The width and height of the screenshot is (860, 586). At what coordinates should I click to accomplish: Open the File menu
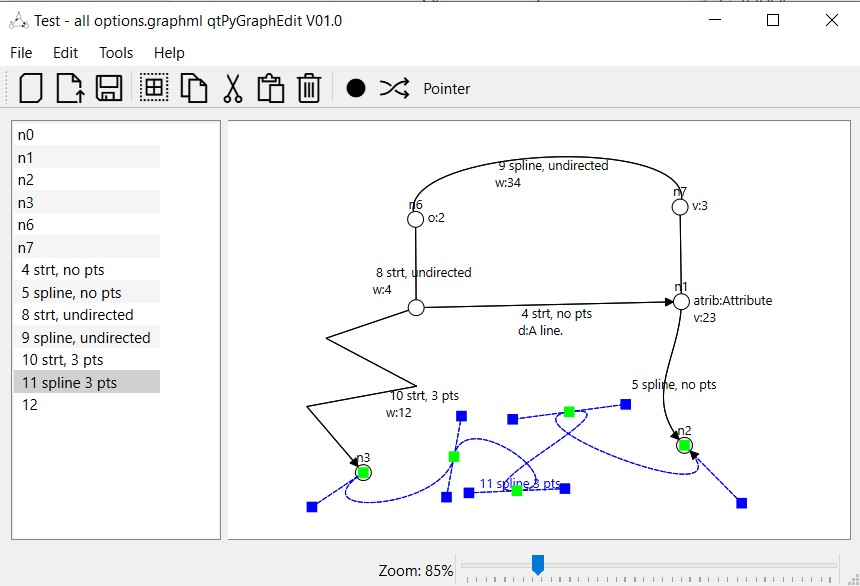(x=21, y=52)
